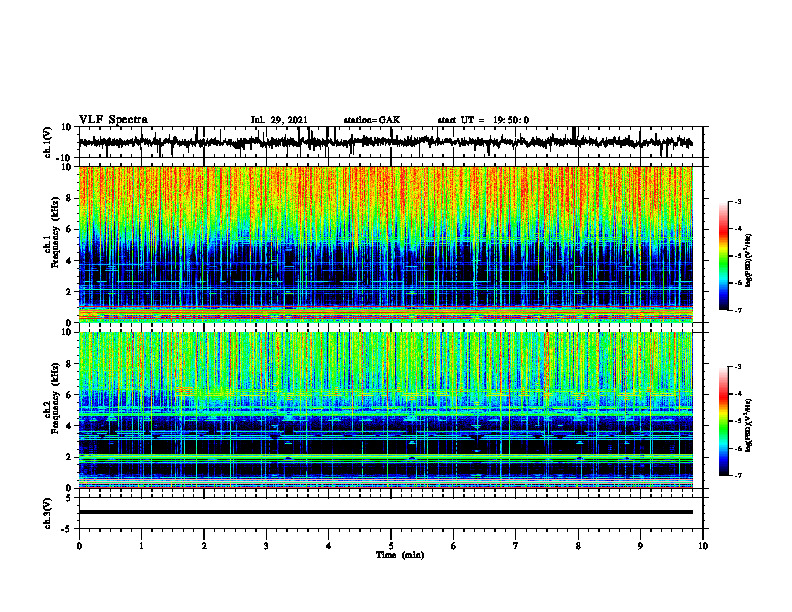Image resolution: width=792 pixels, height=612 pixels.
Task: Click the "VLF Spectra" plot title
Action: point(113,120)
